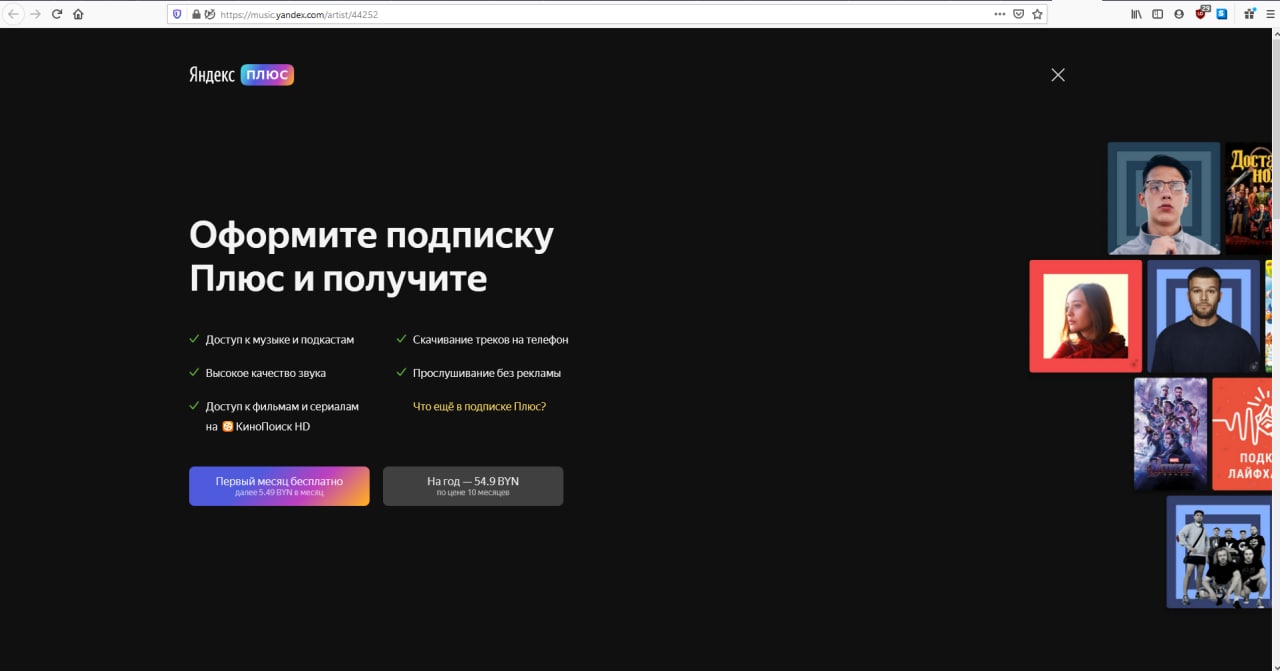The image size is (1280, 671).
Task: Click the Яндекс Плюс logo
Action: coord(241,74)
